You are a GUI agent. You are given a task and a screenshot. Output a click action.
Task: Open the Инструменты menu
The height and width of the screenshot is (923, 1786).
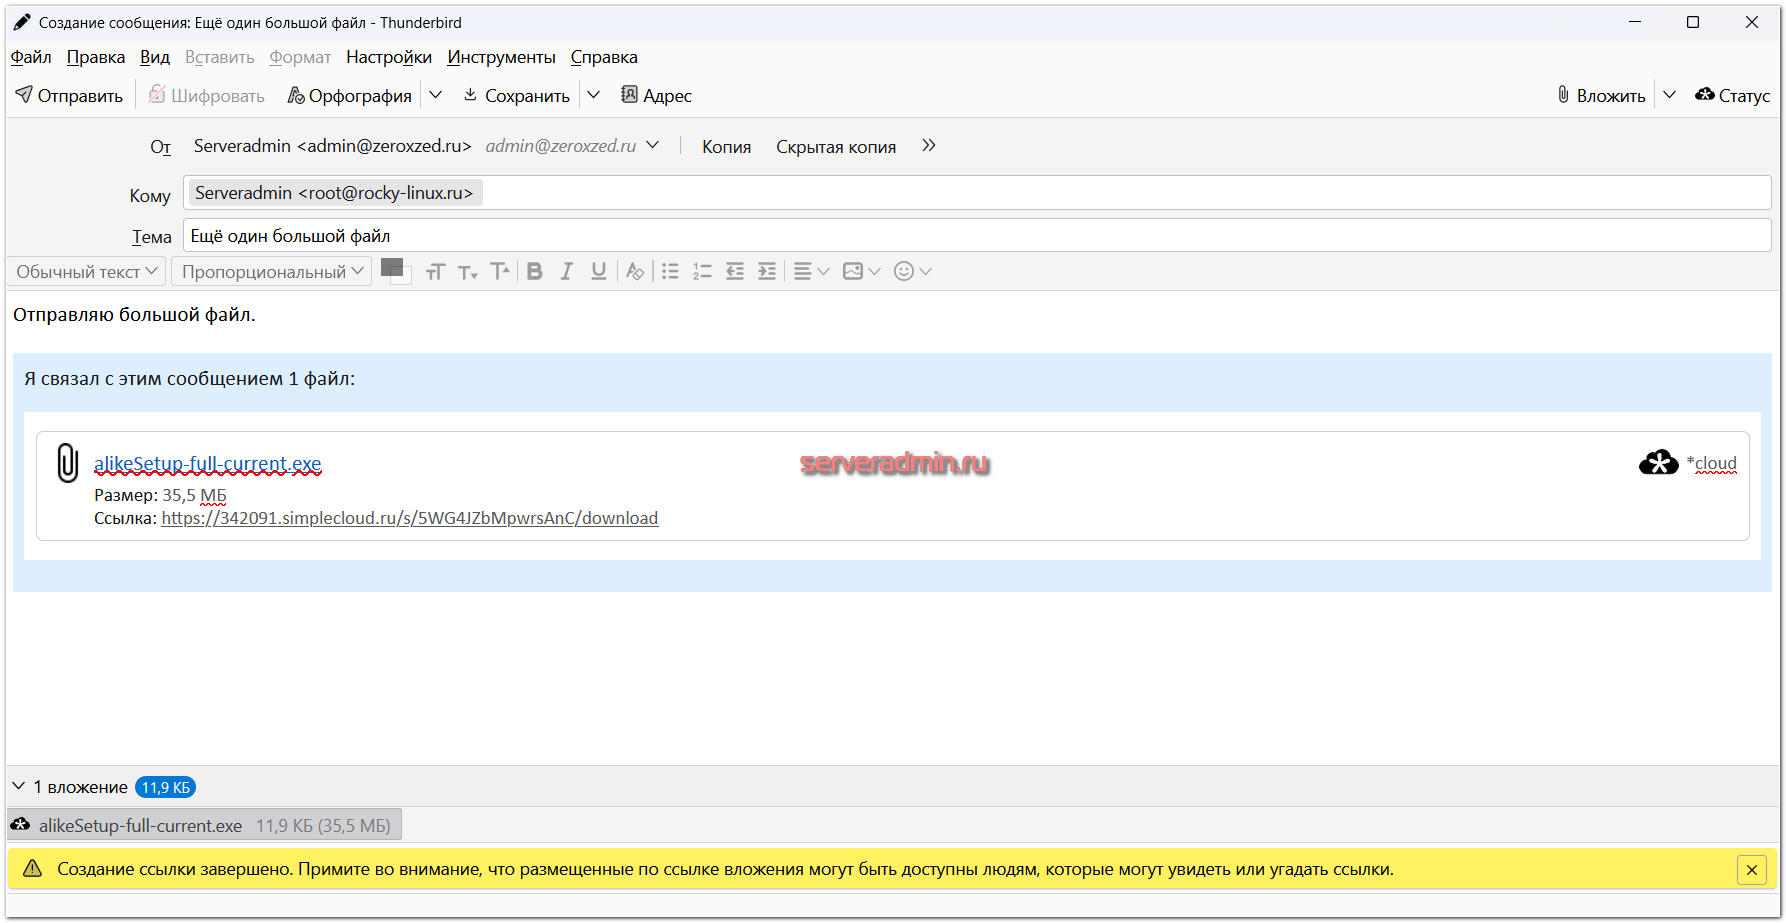[501, 57]
